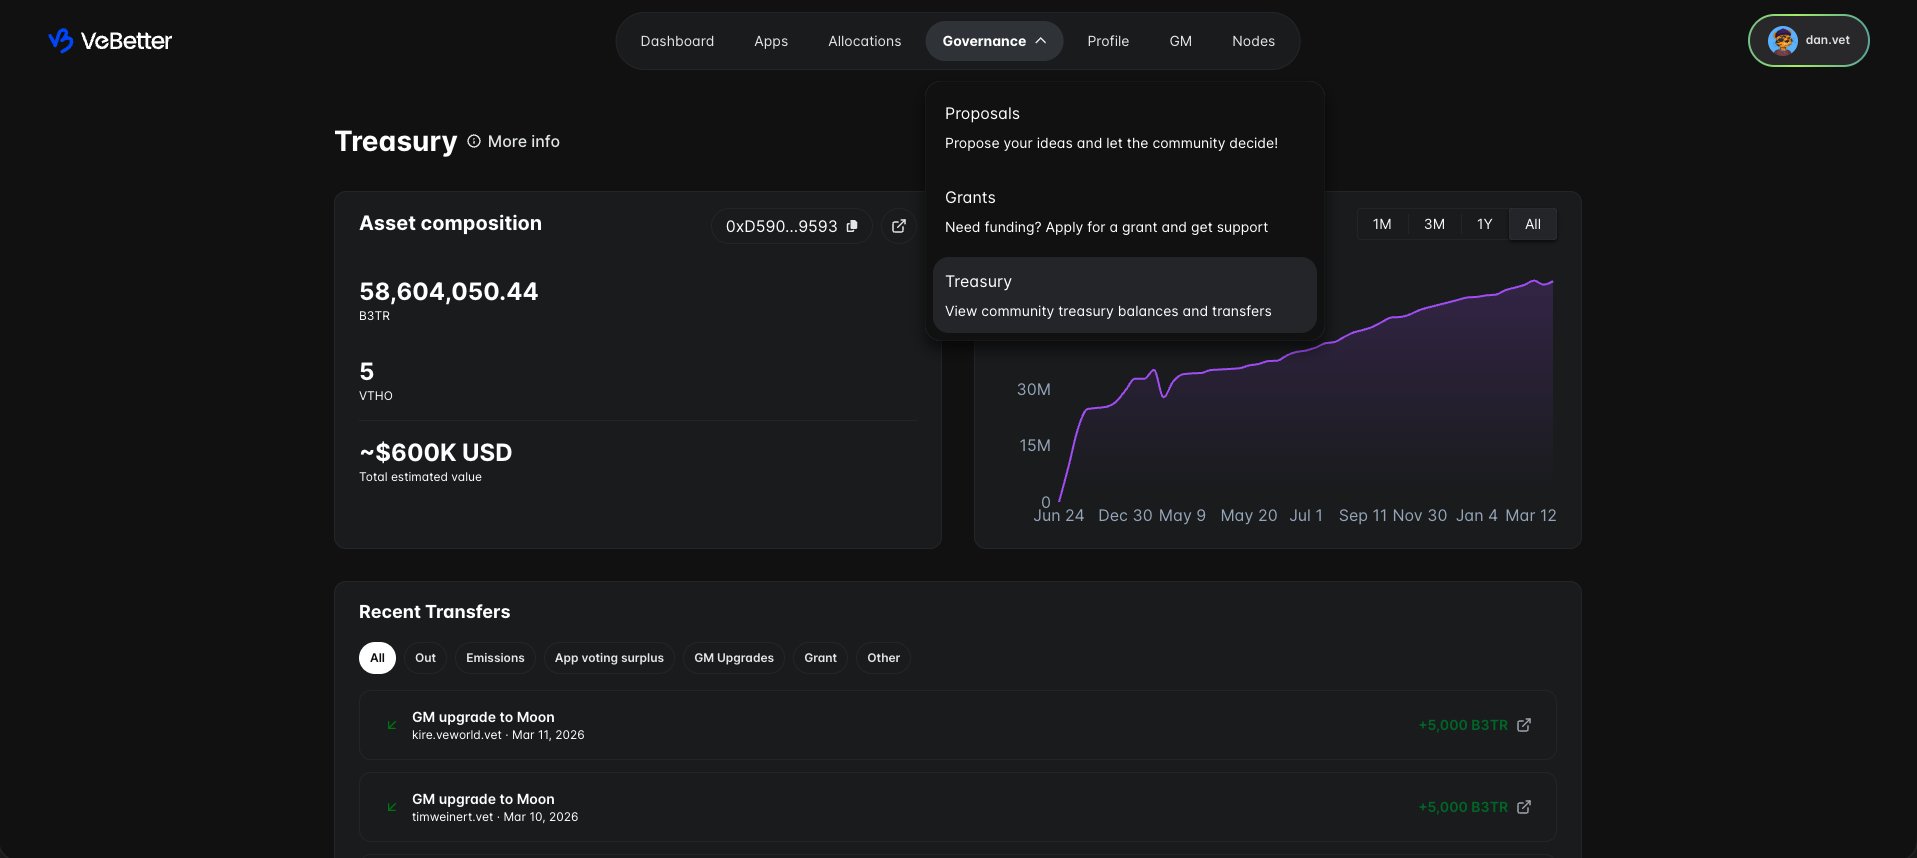Copy the treasury address 0xD590...9593

(852, 226)
